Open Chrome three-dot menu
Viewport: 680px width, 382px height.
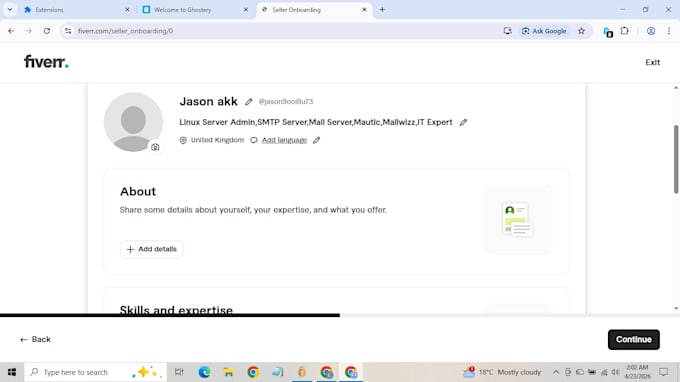[x=669, y=31]
